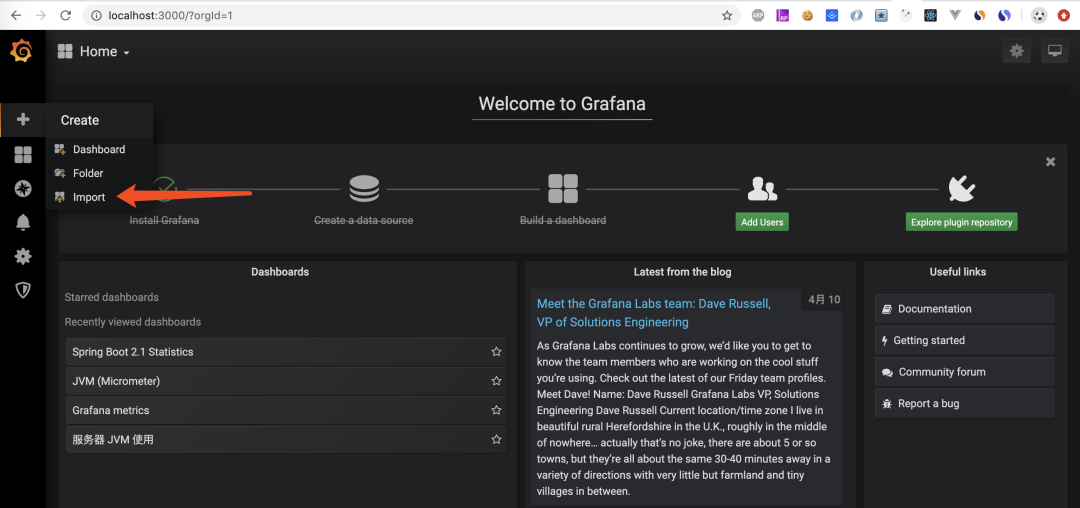Click the ABP extension icon

[758, 15]
